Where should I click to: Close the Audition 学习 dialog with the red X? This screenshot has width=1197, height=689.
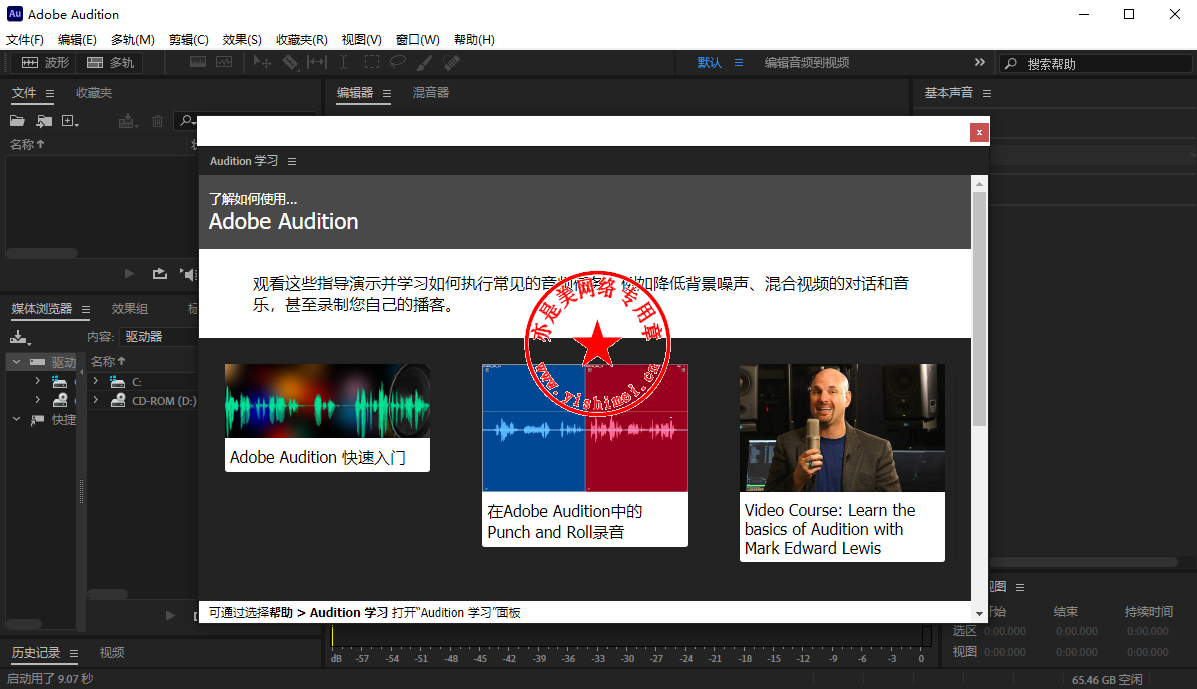tap(979, 133)
